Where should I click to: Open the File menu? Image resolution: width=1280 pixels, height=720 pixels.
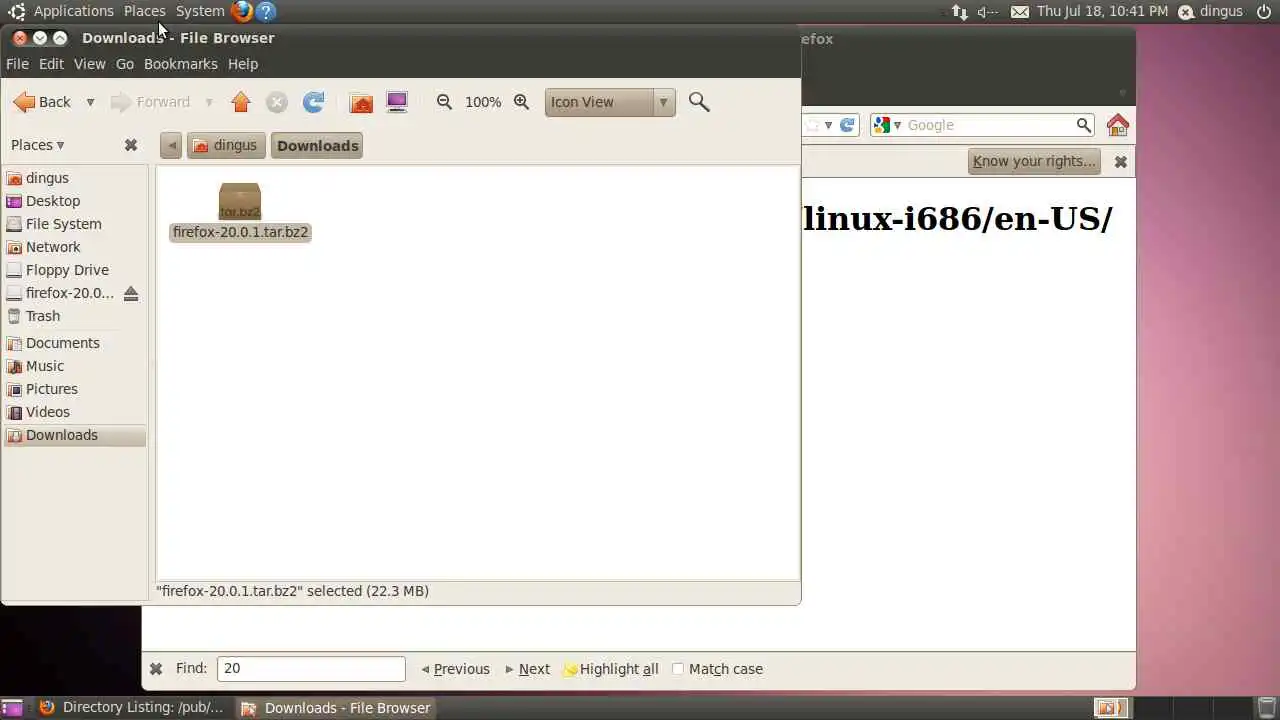(x=17, y=64)
